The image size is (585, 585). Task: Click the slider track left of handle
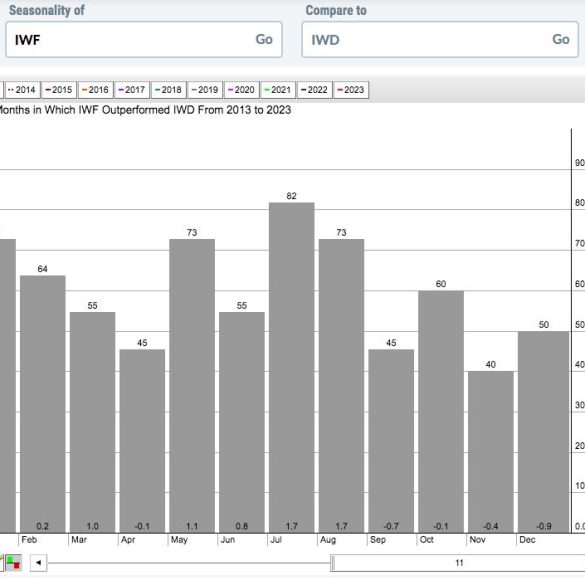(x=189, y=563)
